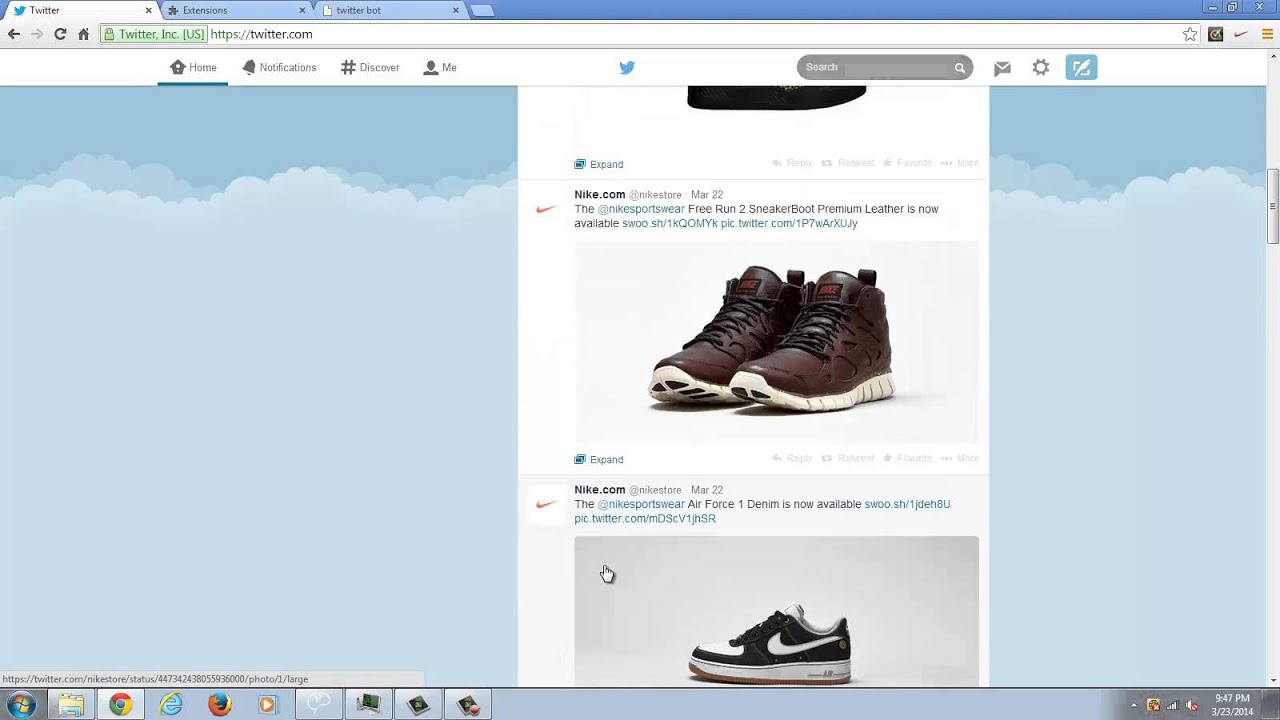
Task: Open @nikesportswear mention in Air Force 1 tweet
Action: tap(641, 505)
